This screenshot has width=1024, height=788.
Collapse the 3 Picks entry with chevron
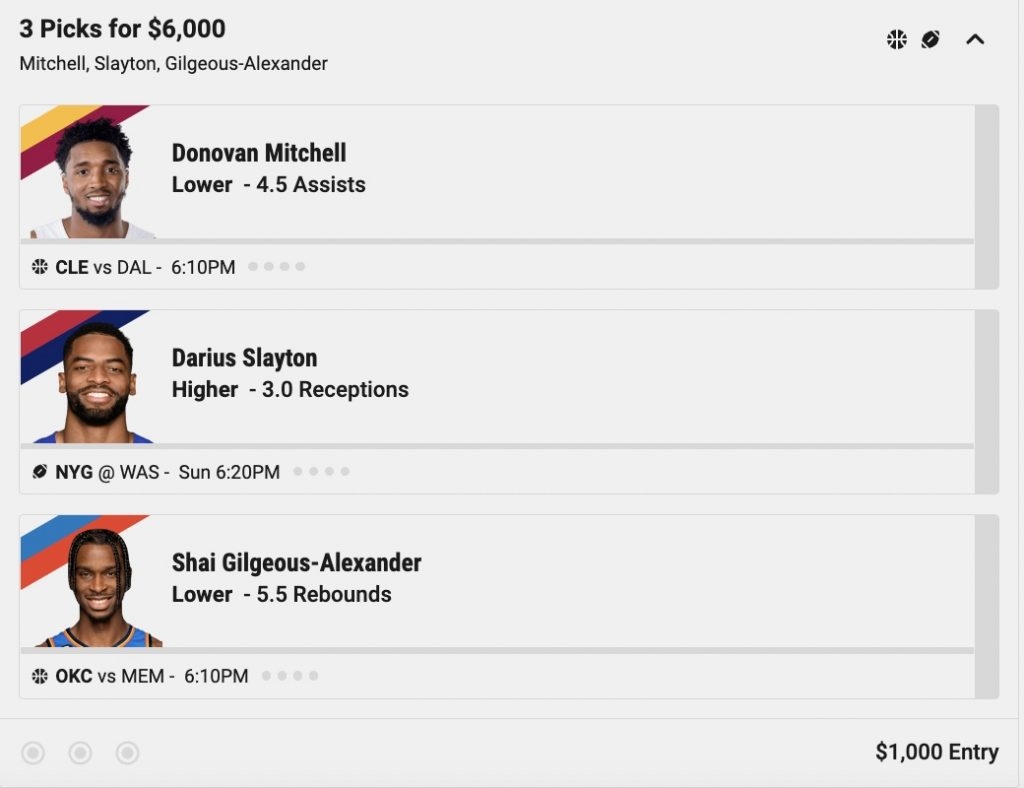pos(975,40)
